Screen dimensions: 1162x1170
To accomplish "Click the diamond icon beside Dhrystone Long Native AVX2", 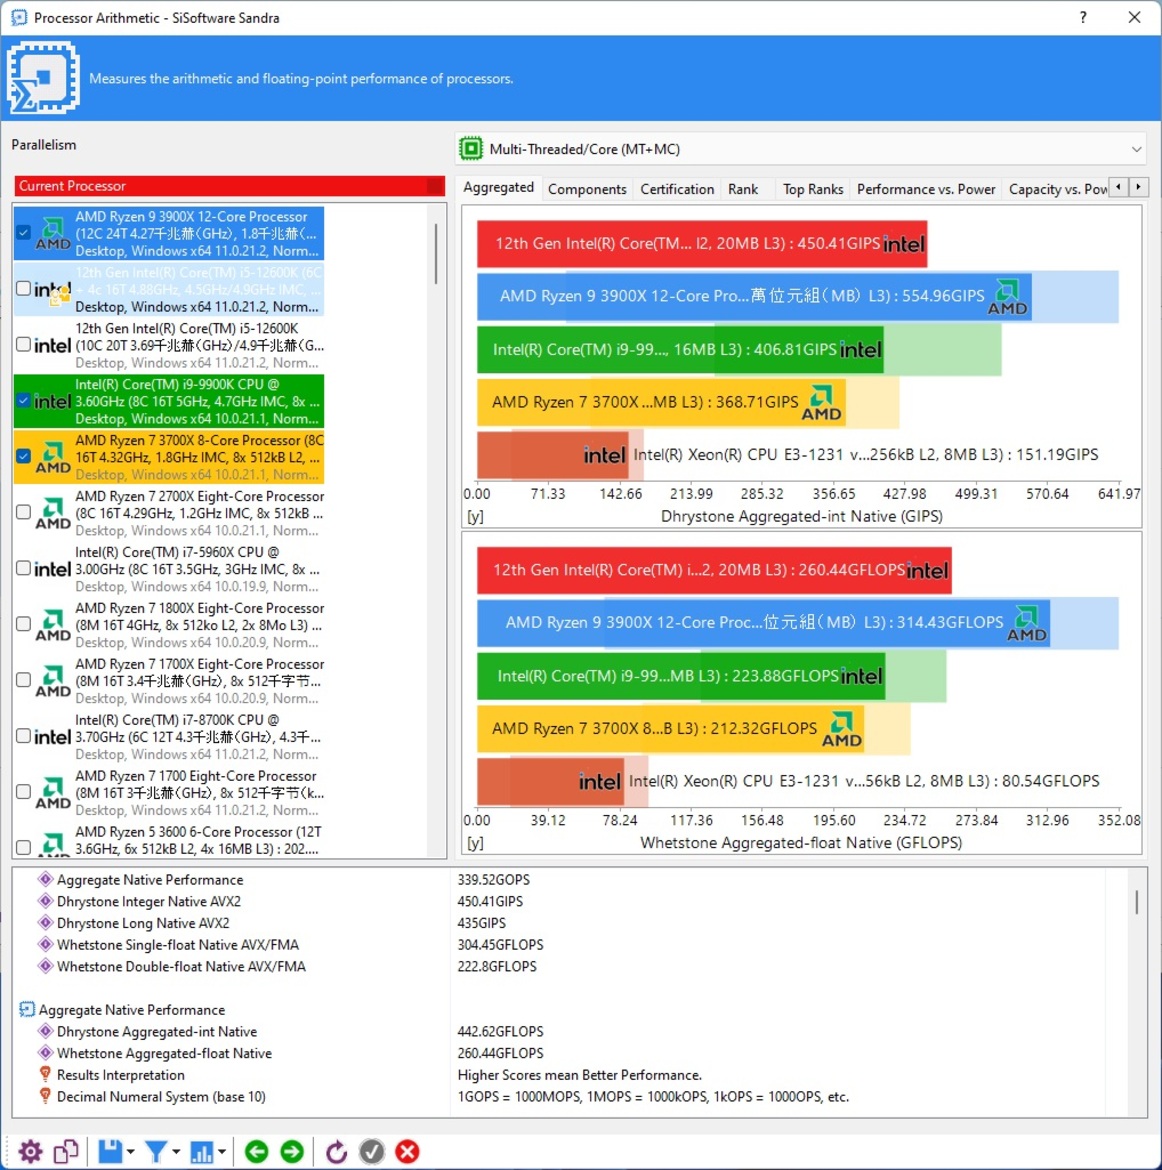I will pos(45,923).
